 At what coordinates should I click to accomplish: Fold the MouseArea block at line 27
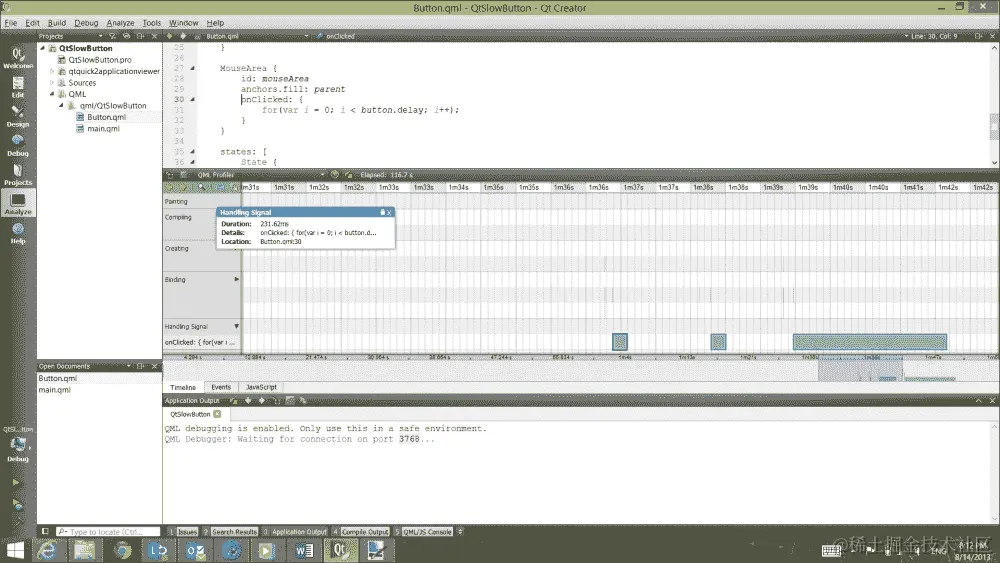tap(193, 68)
